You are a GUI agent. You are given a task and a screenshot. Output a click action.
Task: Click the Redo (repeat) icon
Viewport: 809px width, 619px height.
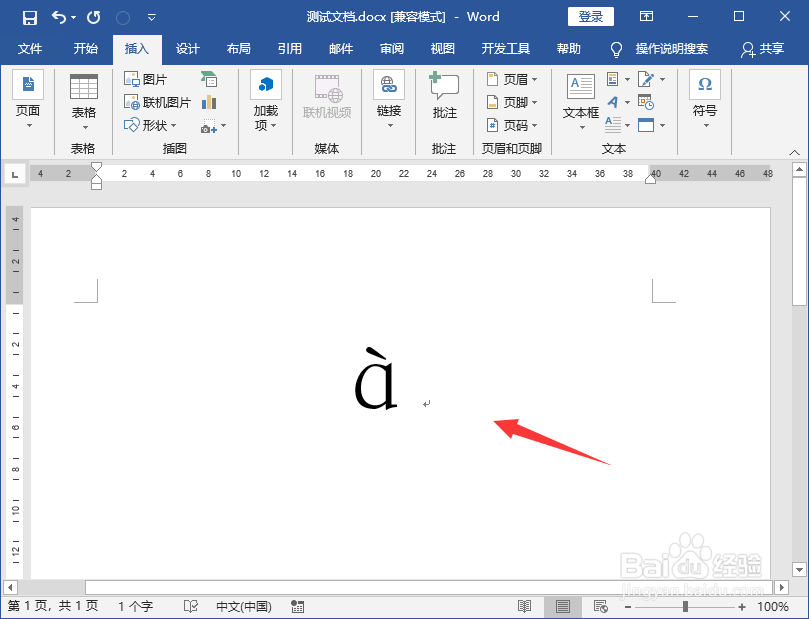tap(93, 18)
